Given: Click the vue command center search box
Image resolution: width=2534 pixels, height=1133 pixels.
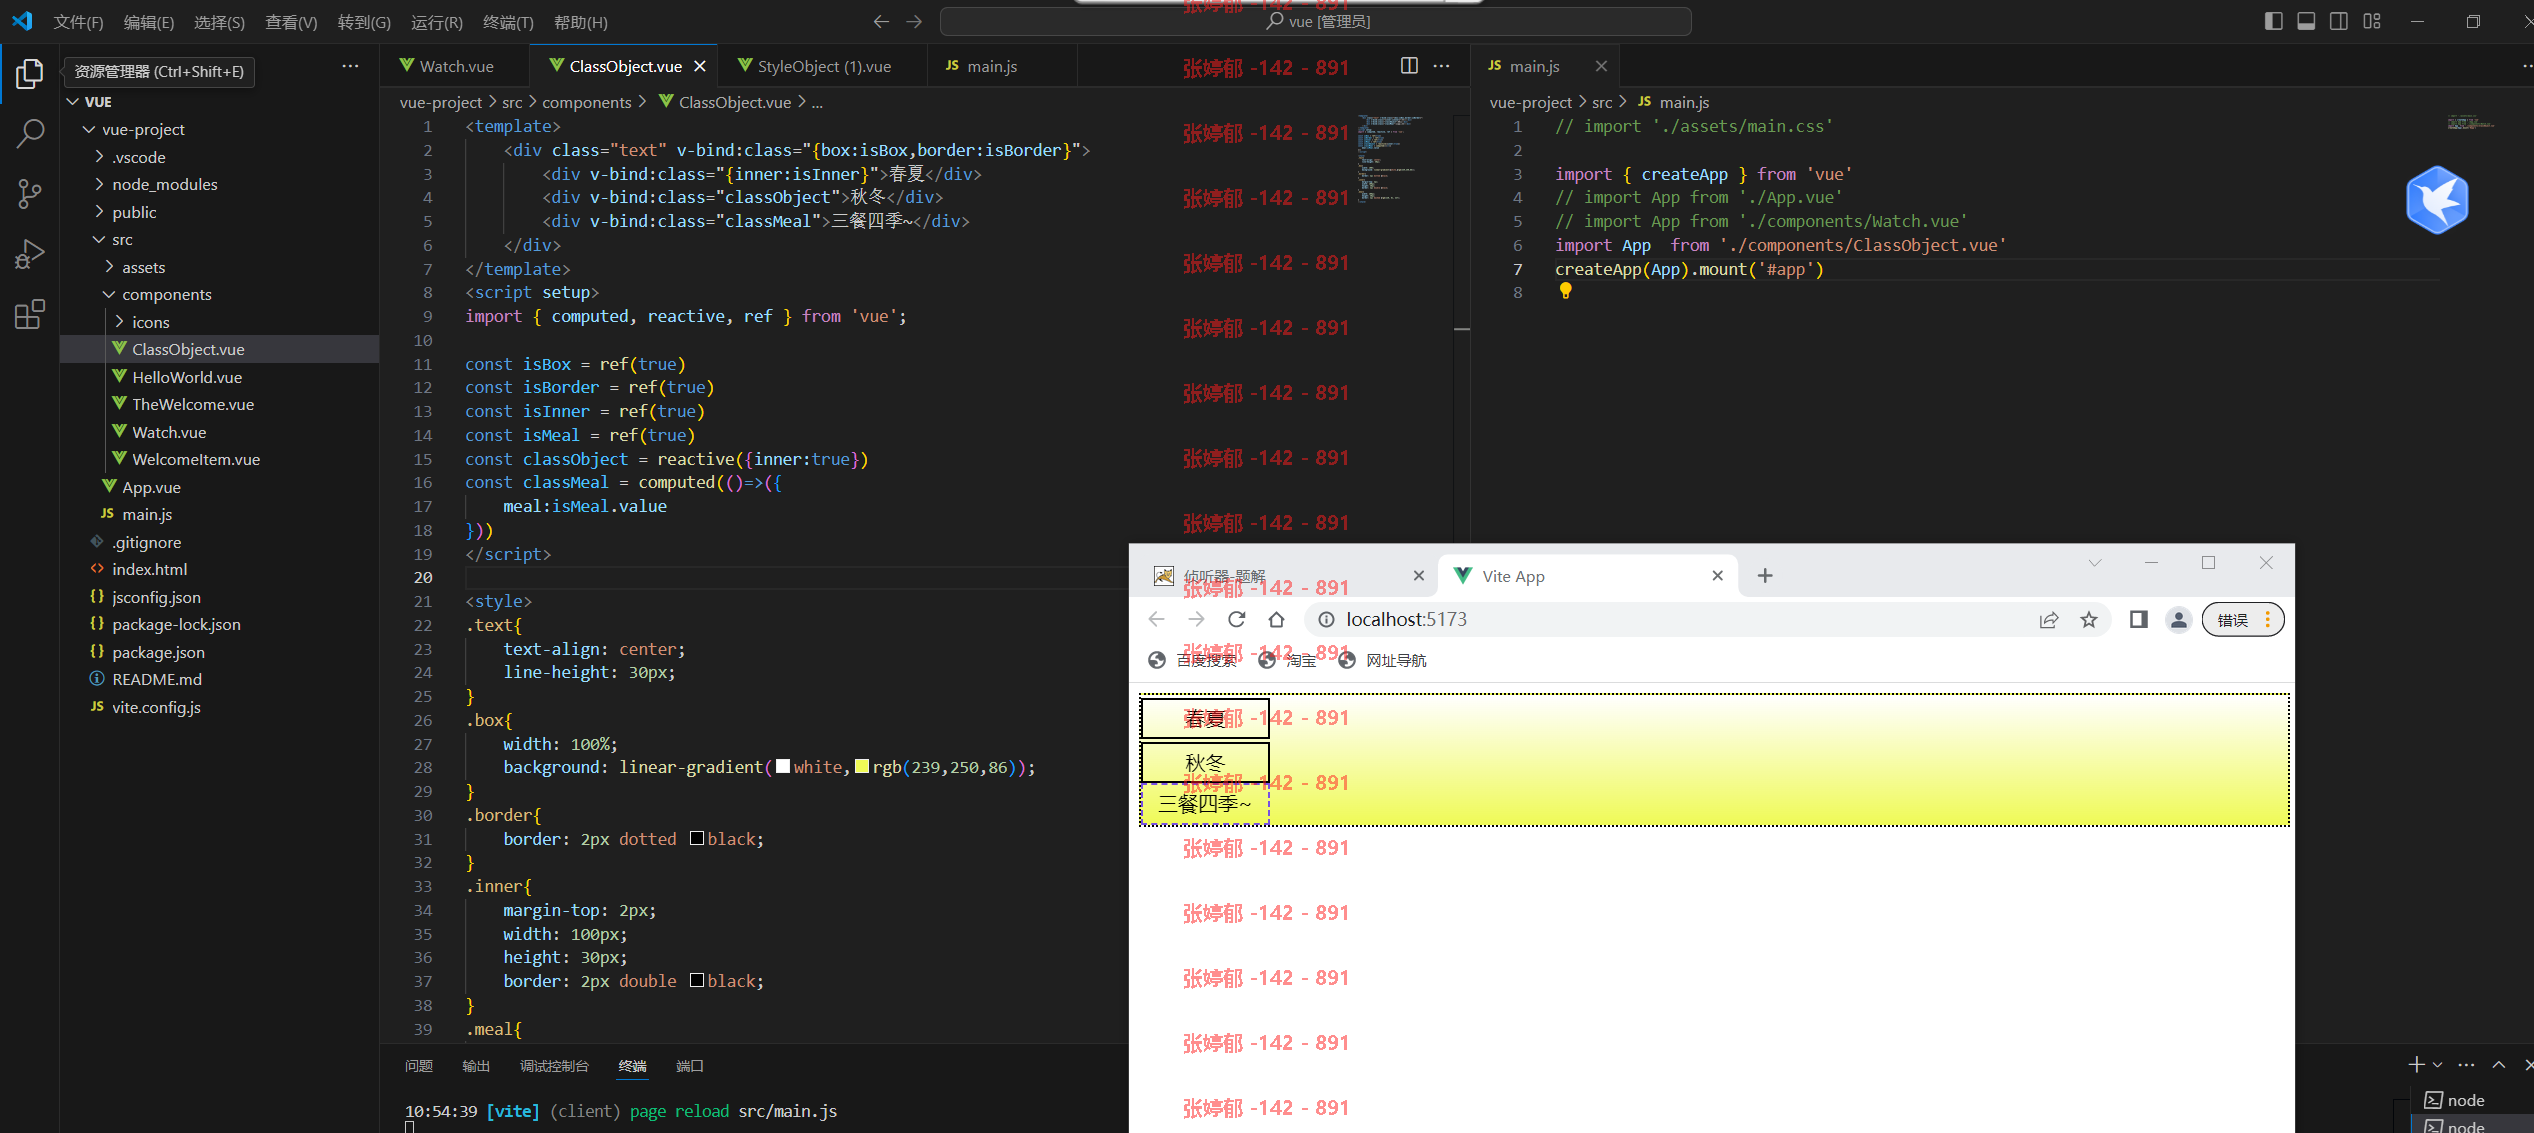Looking at the screenshot, I should coord(1316,21).
